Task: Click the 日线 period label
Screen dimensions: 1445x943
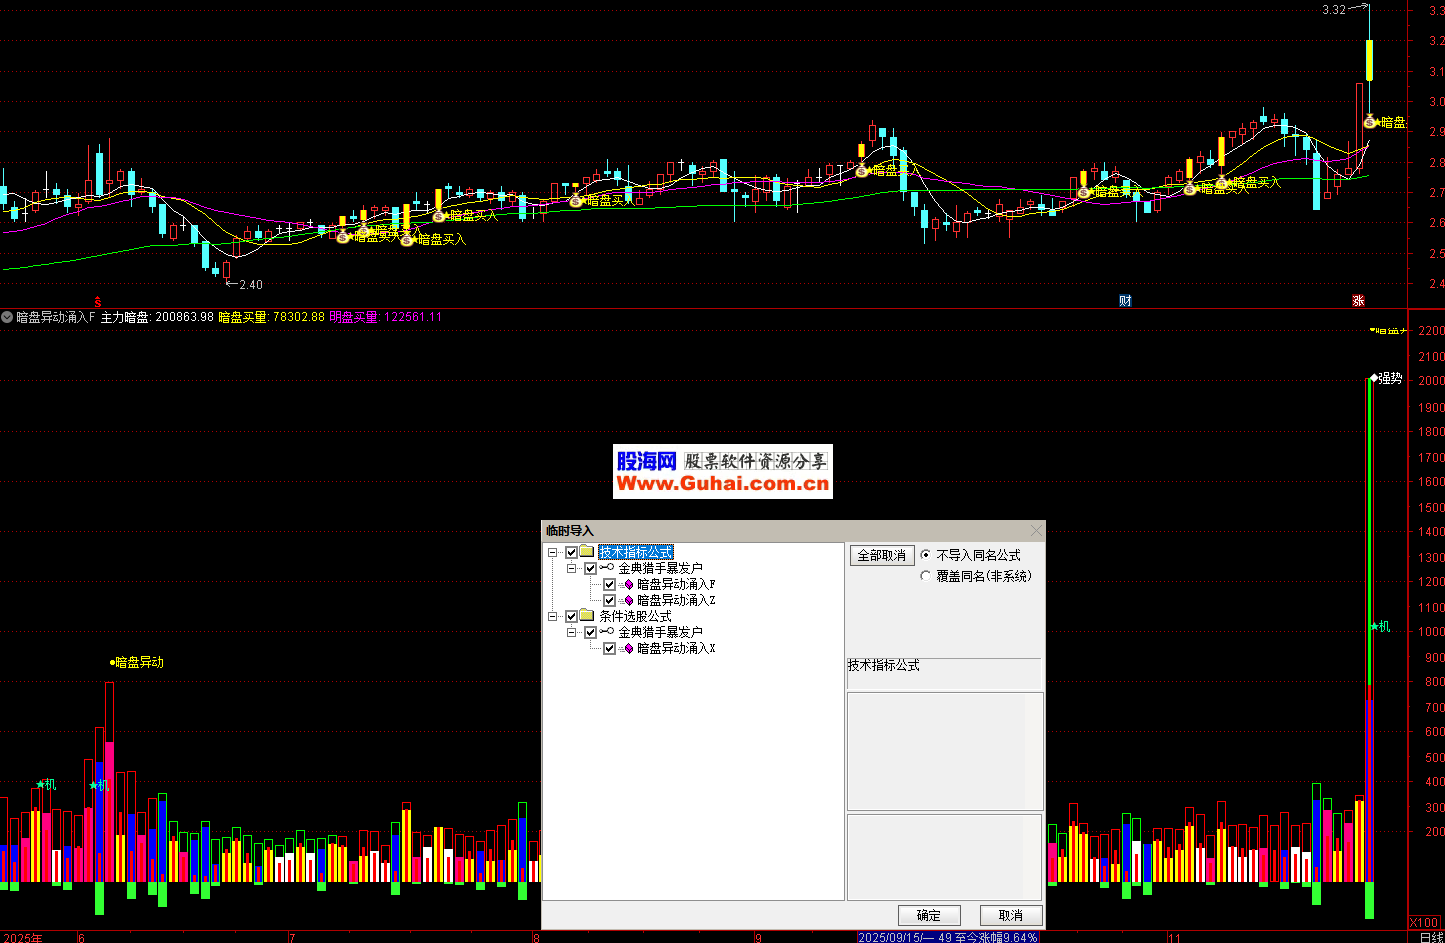Action: (x=1431, y=937)
